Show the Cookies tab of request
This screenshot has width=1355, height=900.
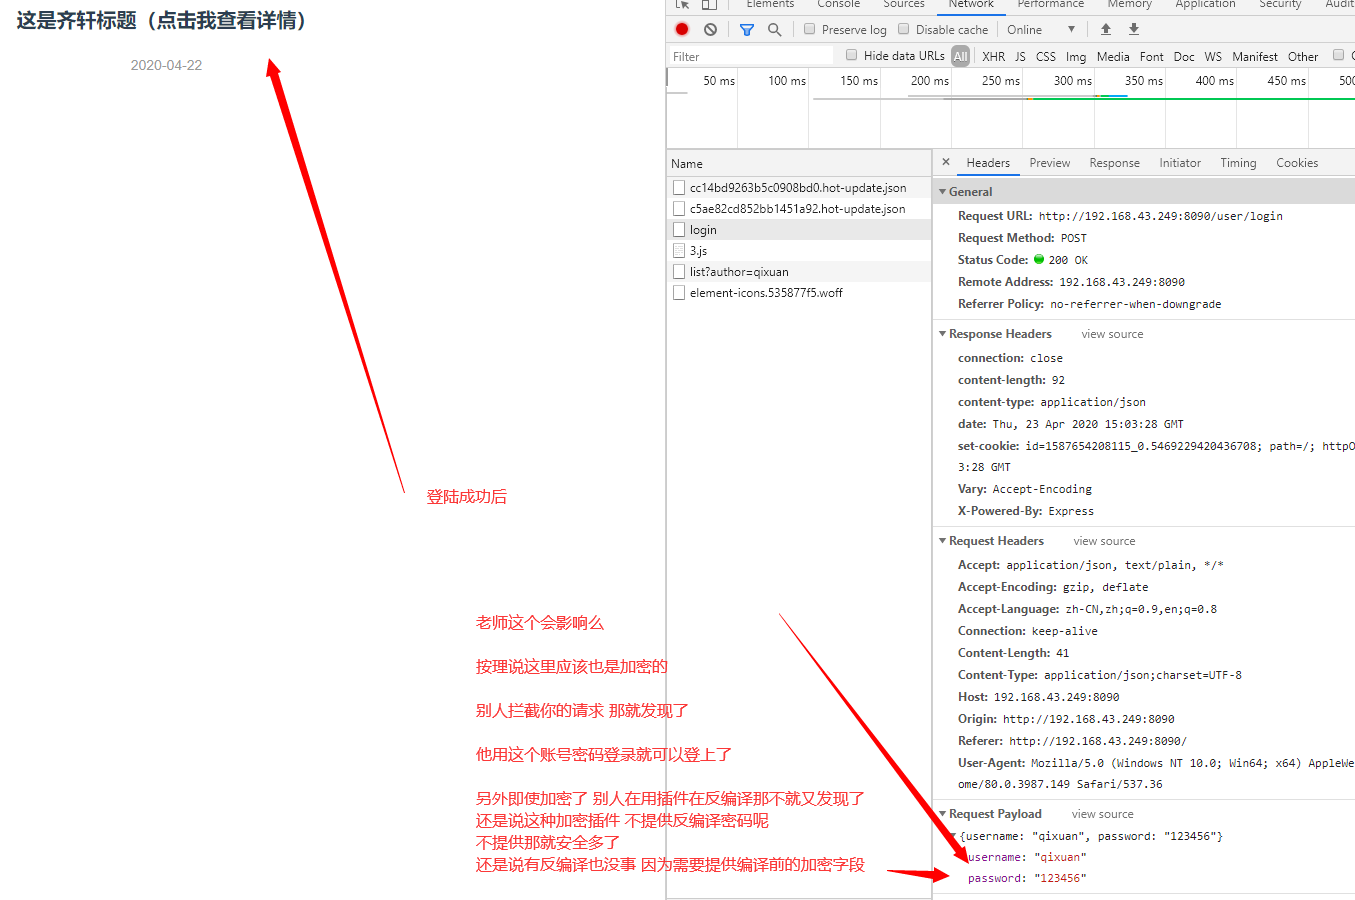coord(1297,163)
